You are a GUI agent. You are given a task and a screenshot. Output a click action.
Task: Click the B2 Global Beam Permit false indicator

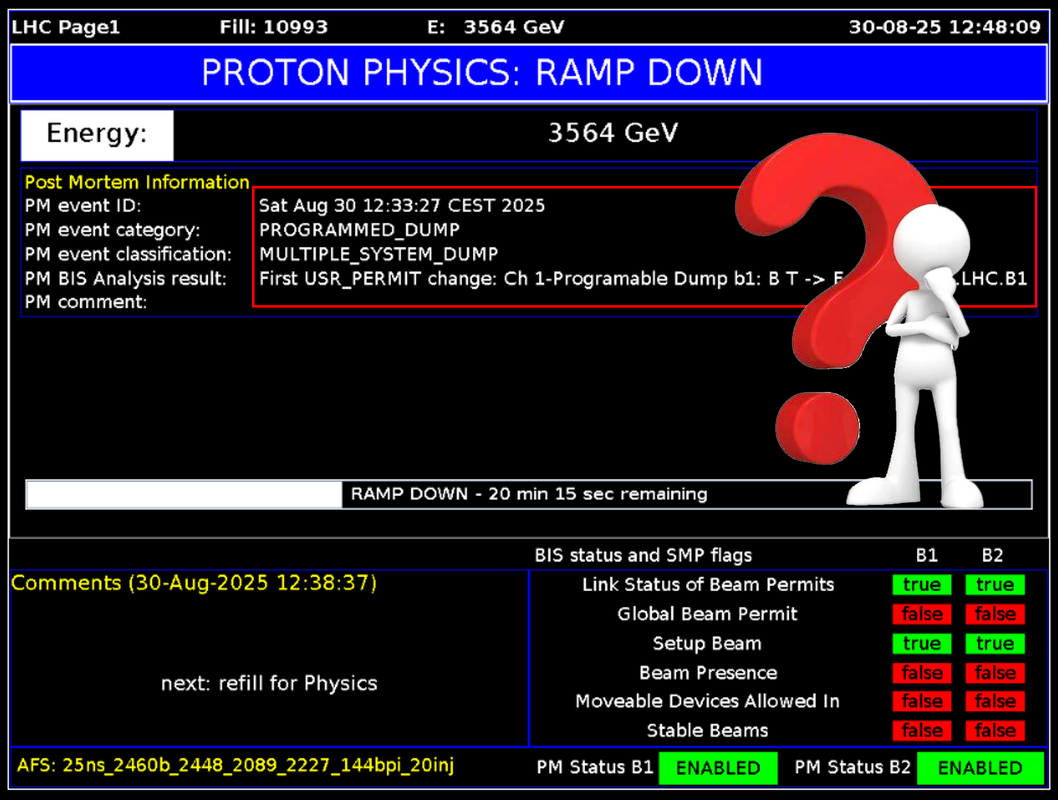995,614
